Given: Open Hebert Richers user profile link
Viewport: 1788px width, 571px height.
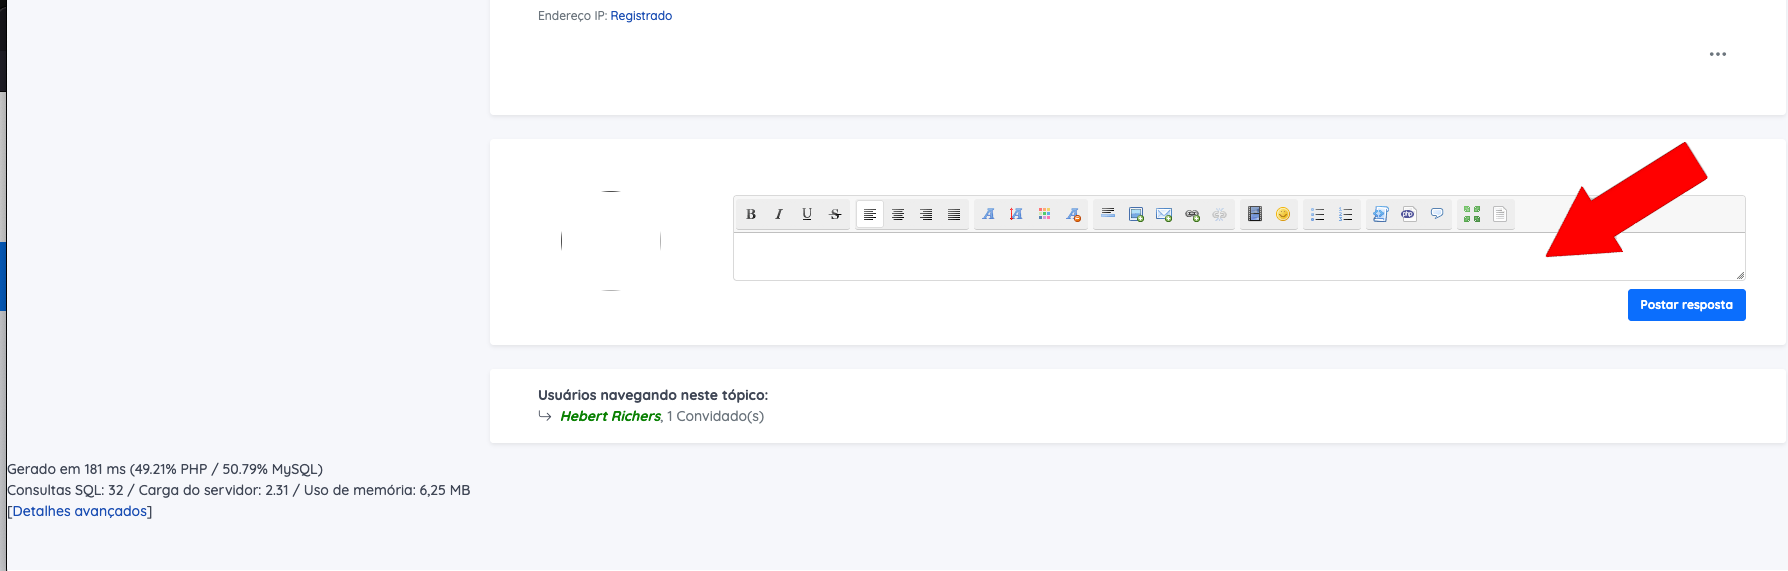Looking at the screenshot, I should [x=610, y=416].
